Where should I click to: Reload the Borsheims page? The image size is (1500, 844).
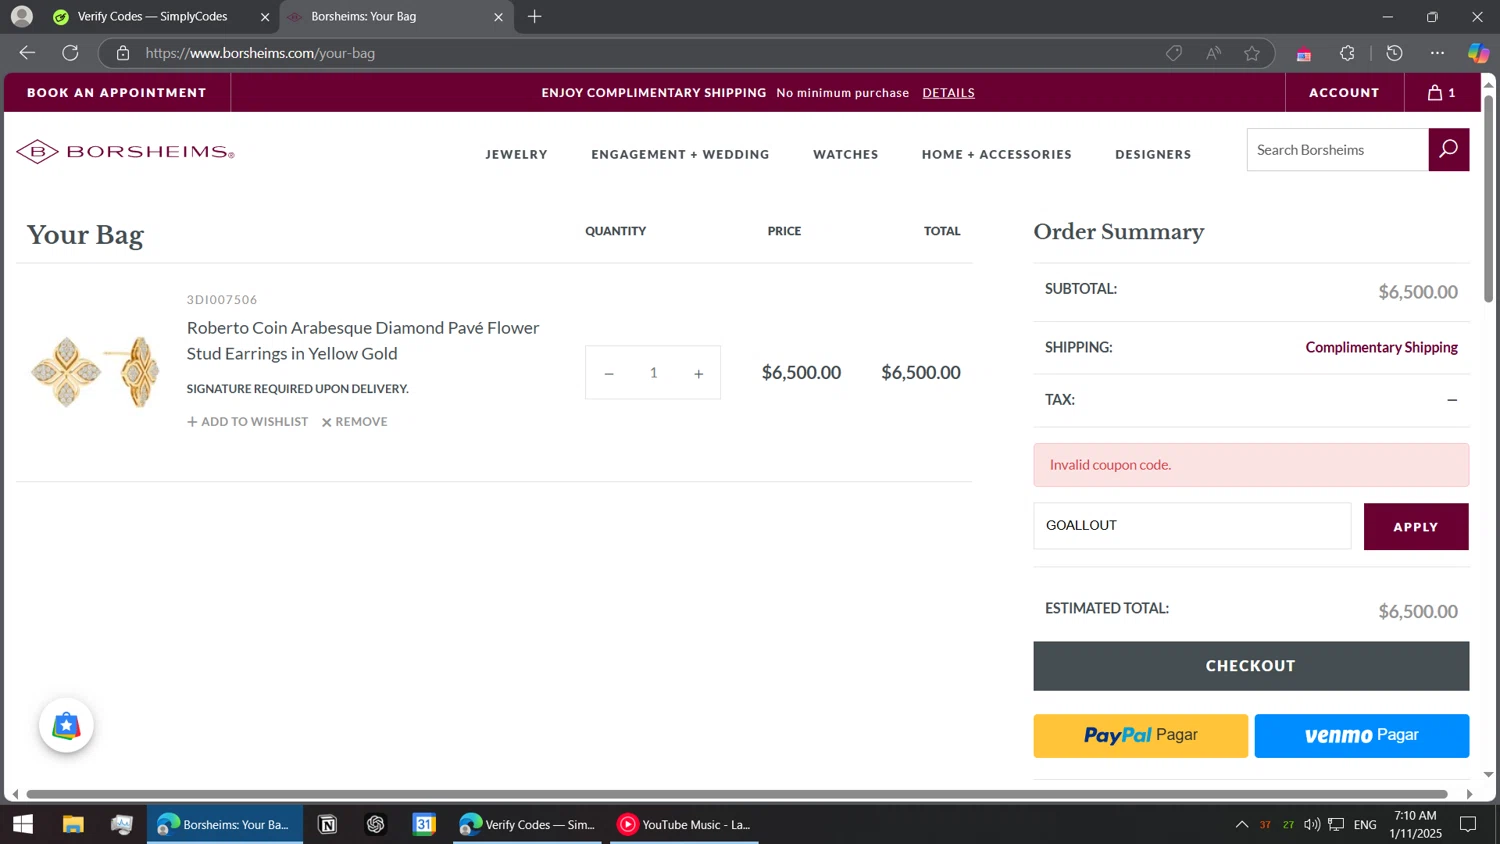[x=70, y=53]
